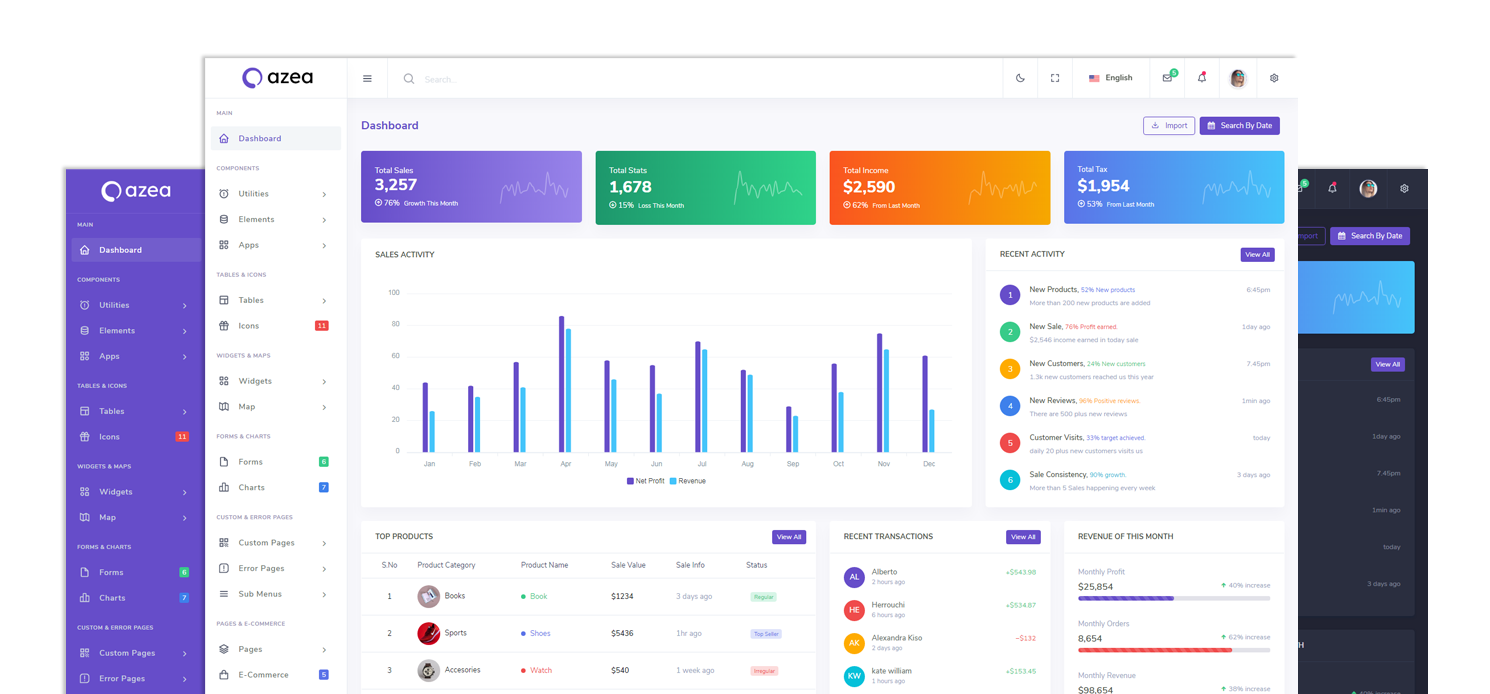Toggle dark mode with the moon icon
The image size is (1490, 694).
click(x=1020, y=78)
